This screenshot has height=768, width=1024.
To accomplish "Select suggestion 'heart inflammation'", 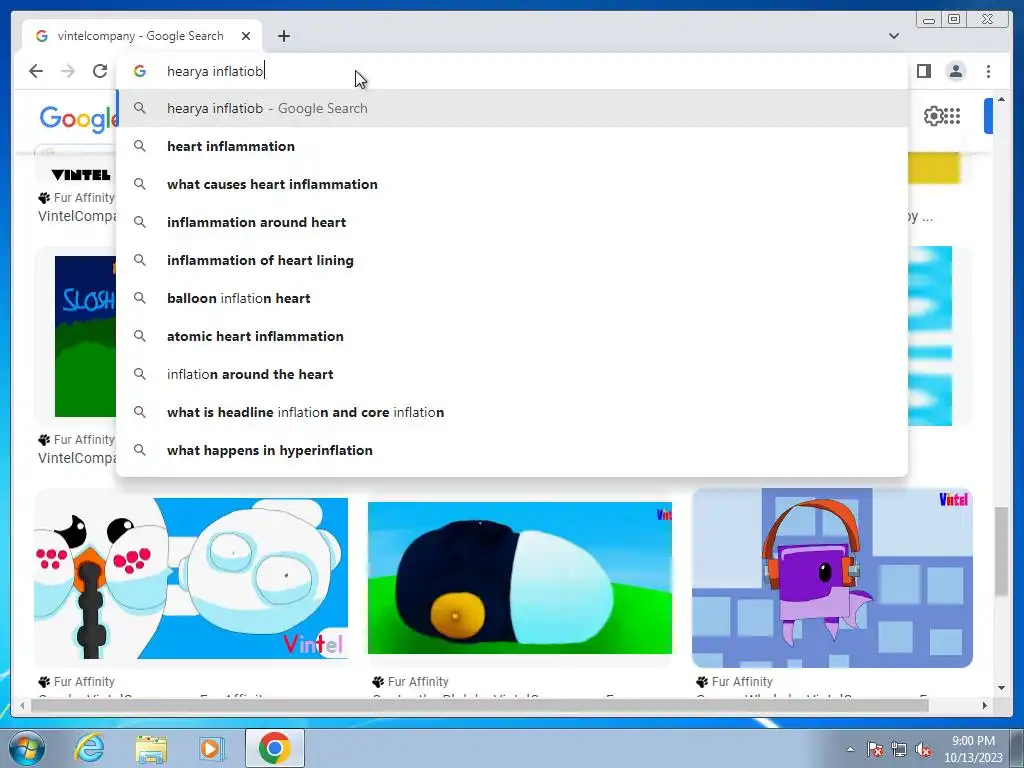I will pos(512,146).
